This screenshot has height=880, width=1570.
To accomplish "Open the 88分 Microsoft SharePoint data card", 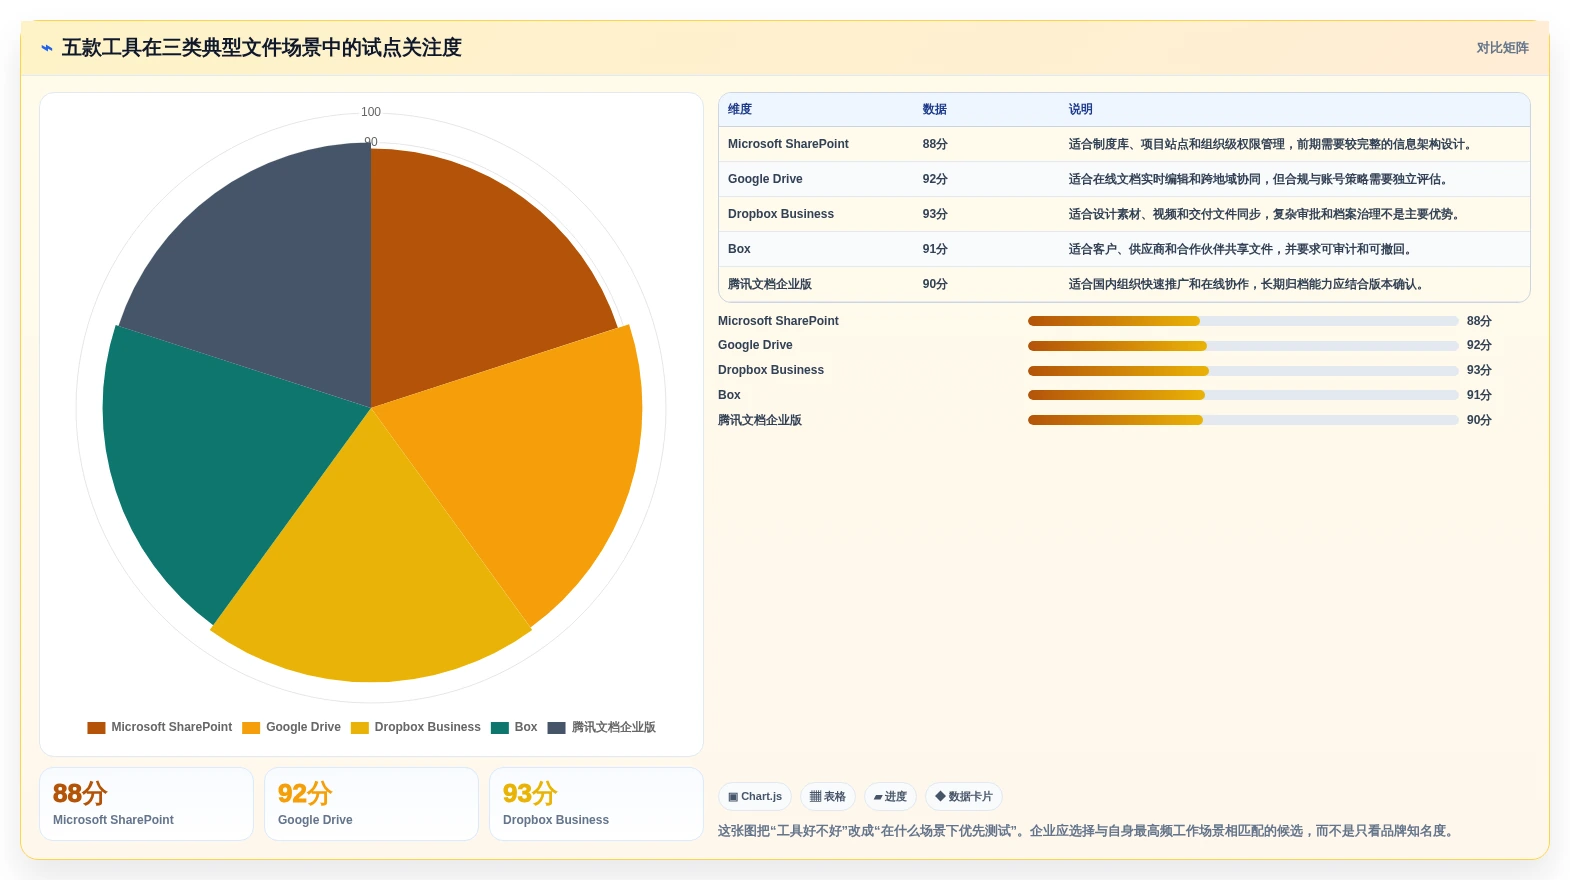I will 146,804.
